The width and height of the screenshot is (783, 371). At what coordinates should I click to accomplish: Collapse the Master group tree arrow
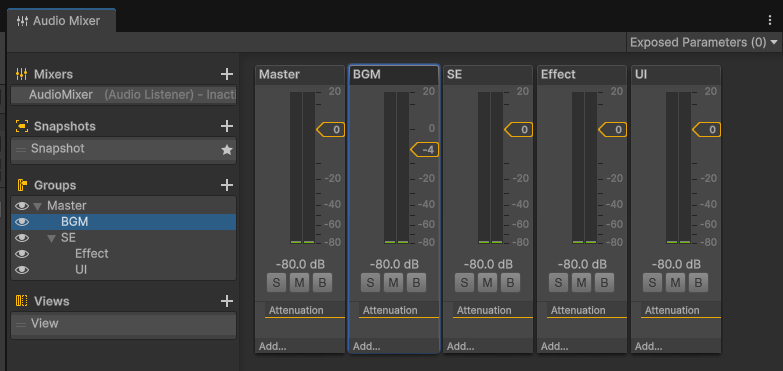[37, 206]
